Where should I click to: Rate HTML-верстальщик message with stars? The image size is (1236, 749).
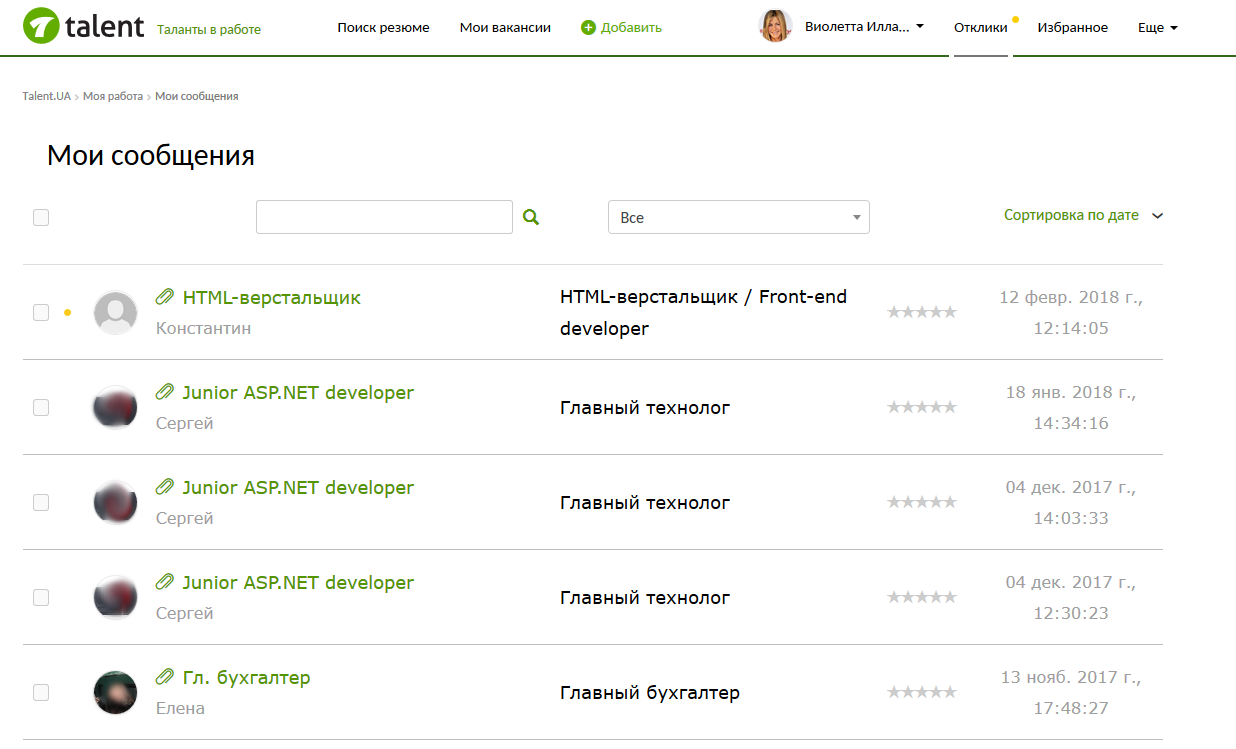point(921,312)
